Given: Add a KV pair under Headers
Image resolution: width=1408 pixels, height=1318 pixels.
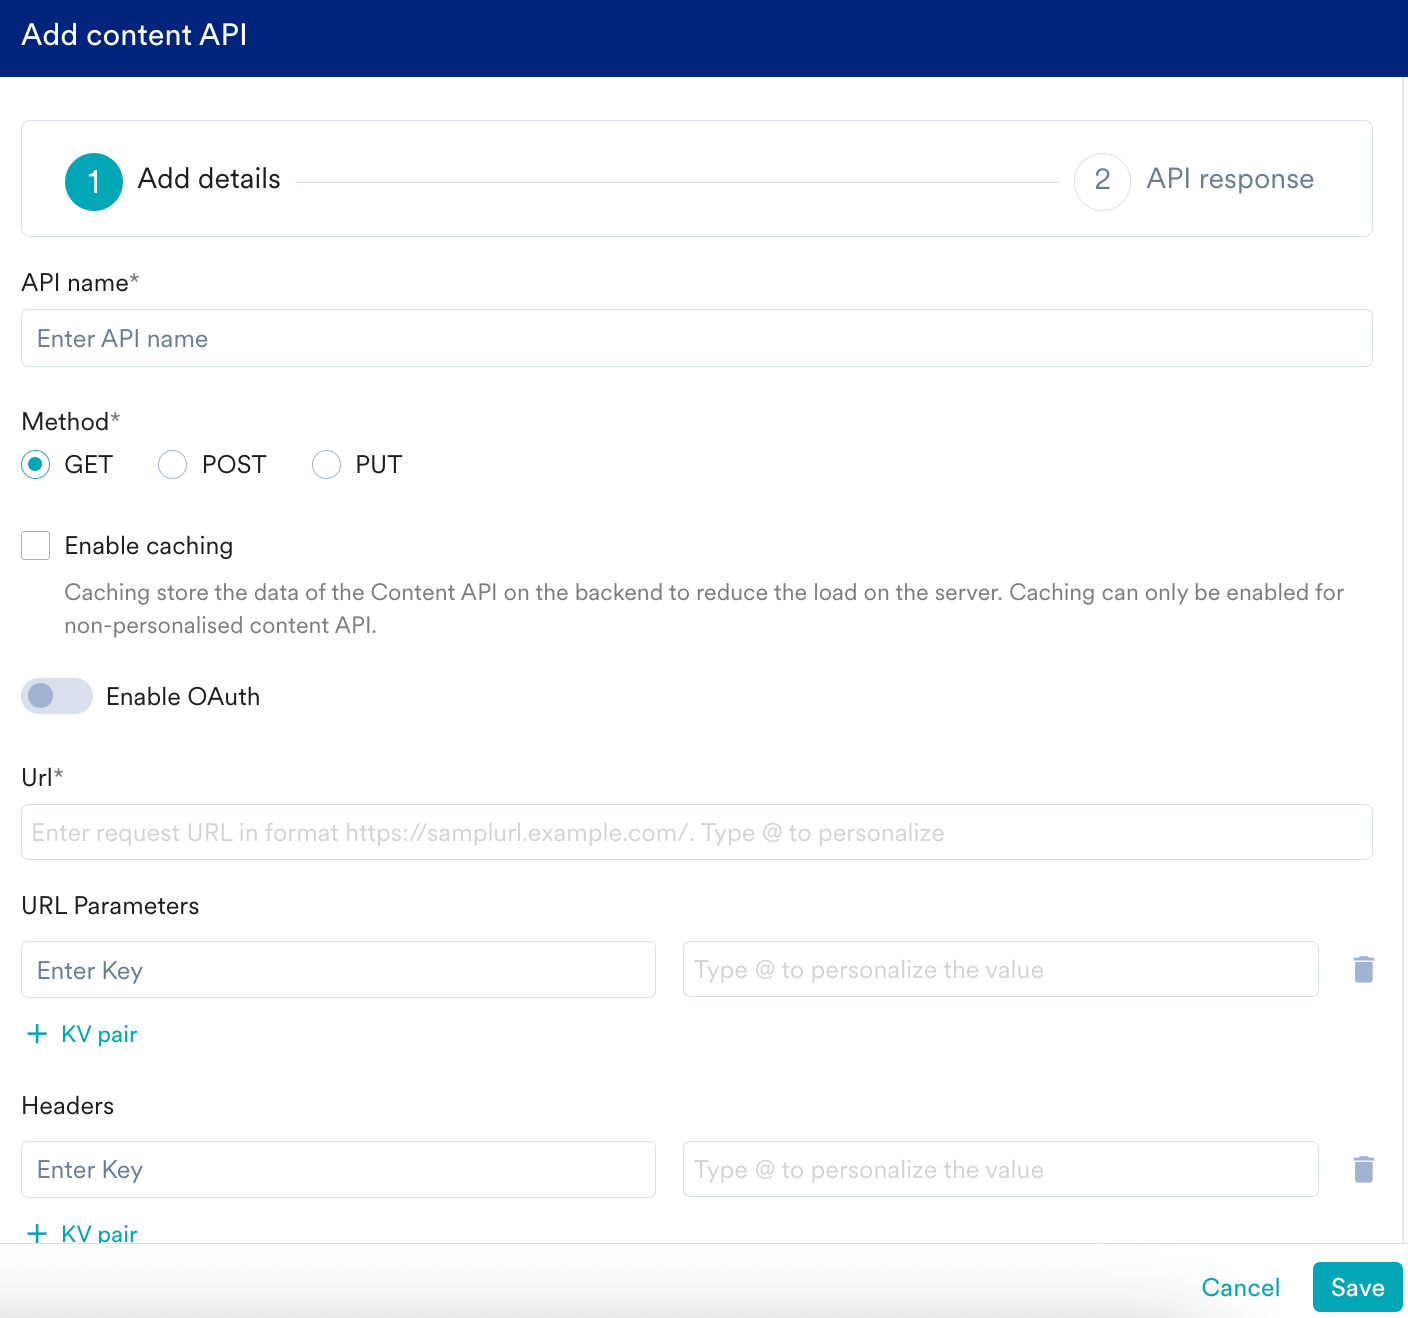Looking at the screenshot, I should coord(82,1233).
